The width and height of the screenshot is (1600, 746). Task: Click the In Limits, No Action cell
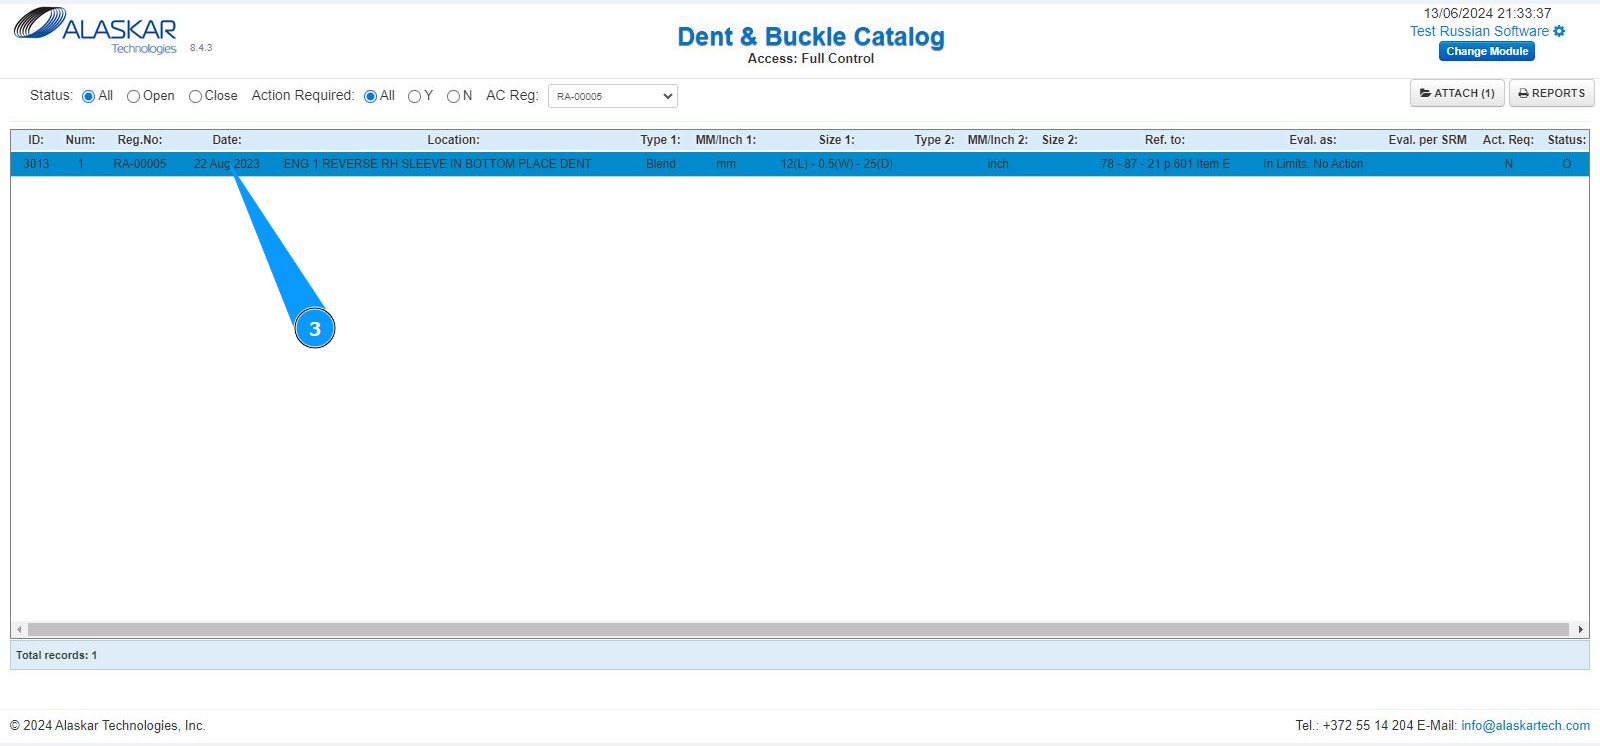[1313, 164]
